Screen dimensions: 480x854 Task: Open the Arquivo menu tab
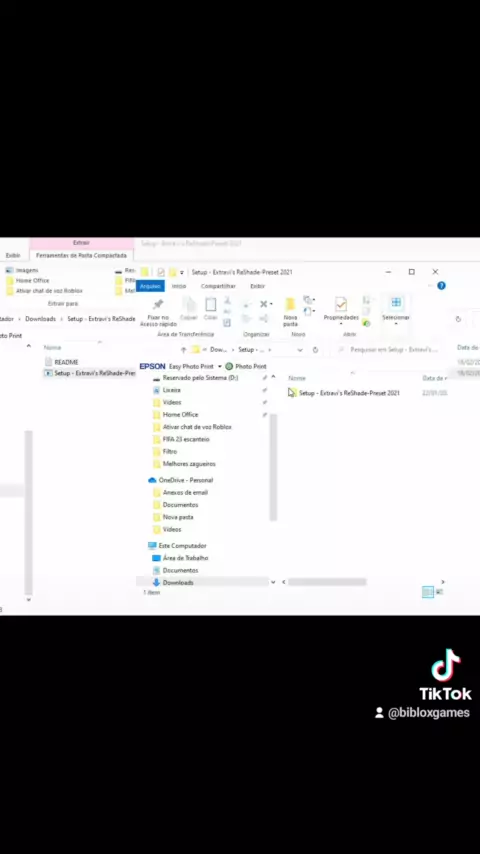coord(150,286)
